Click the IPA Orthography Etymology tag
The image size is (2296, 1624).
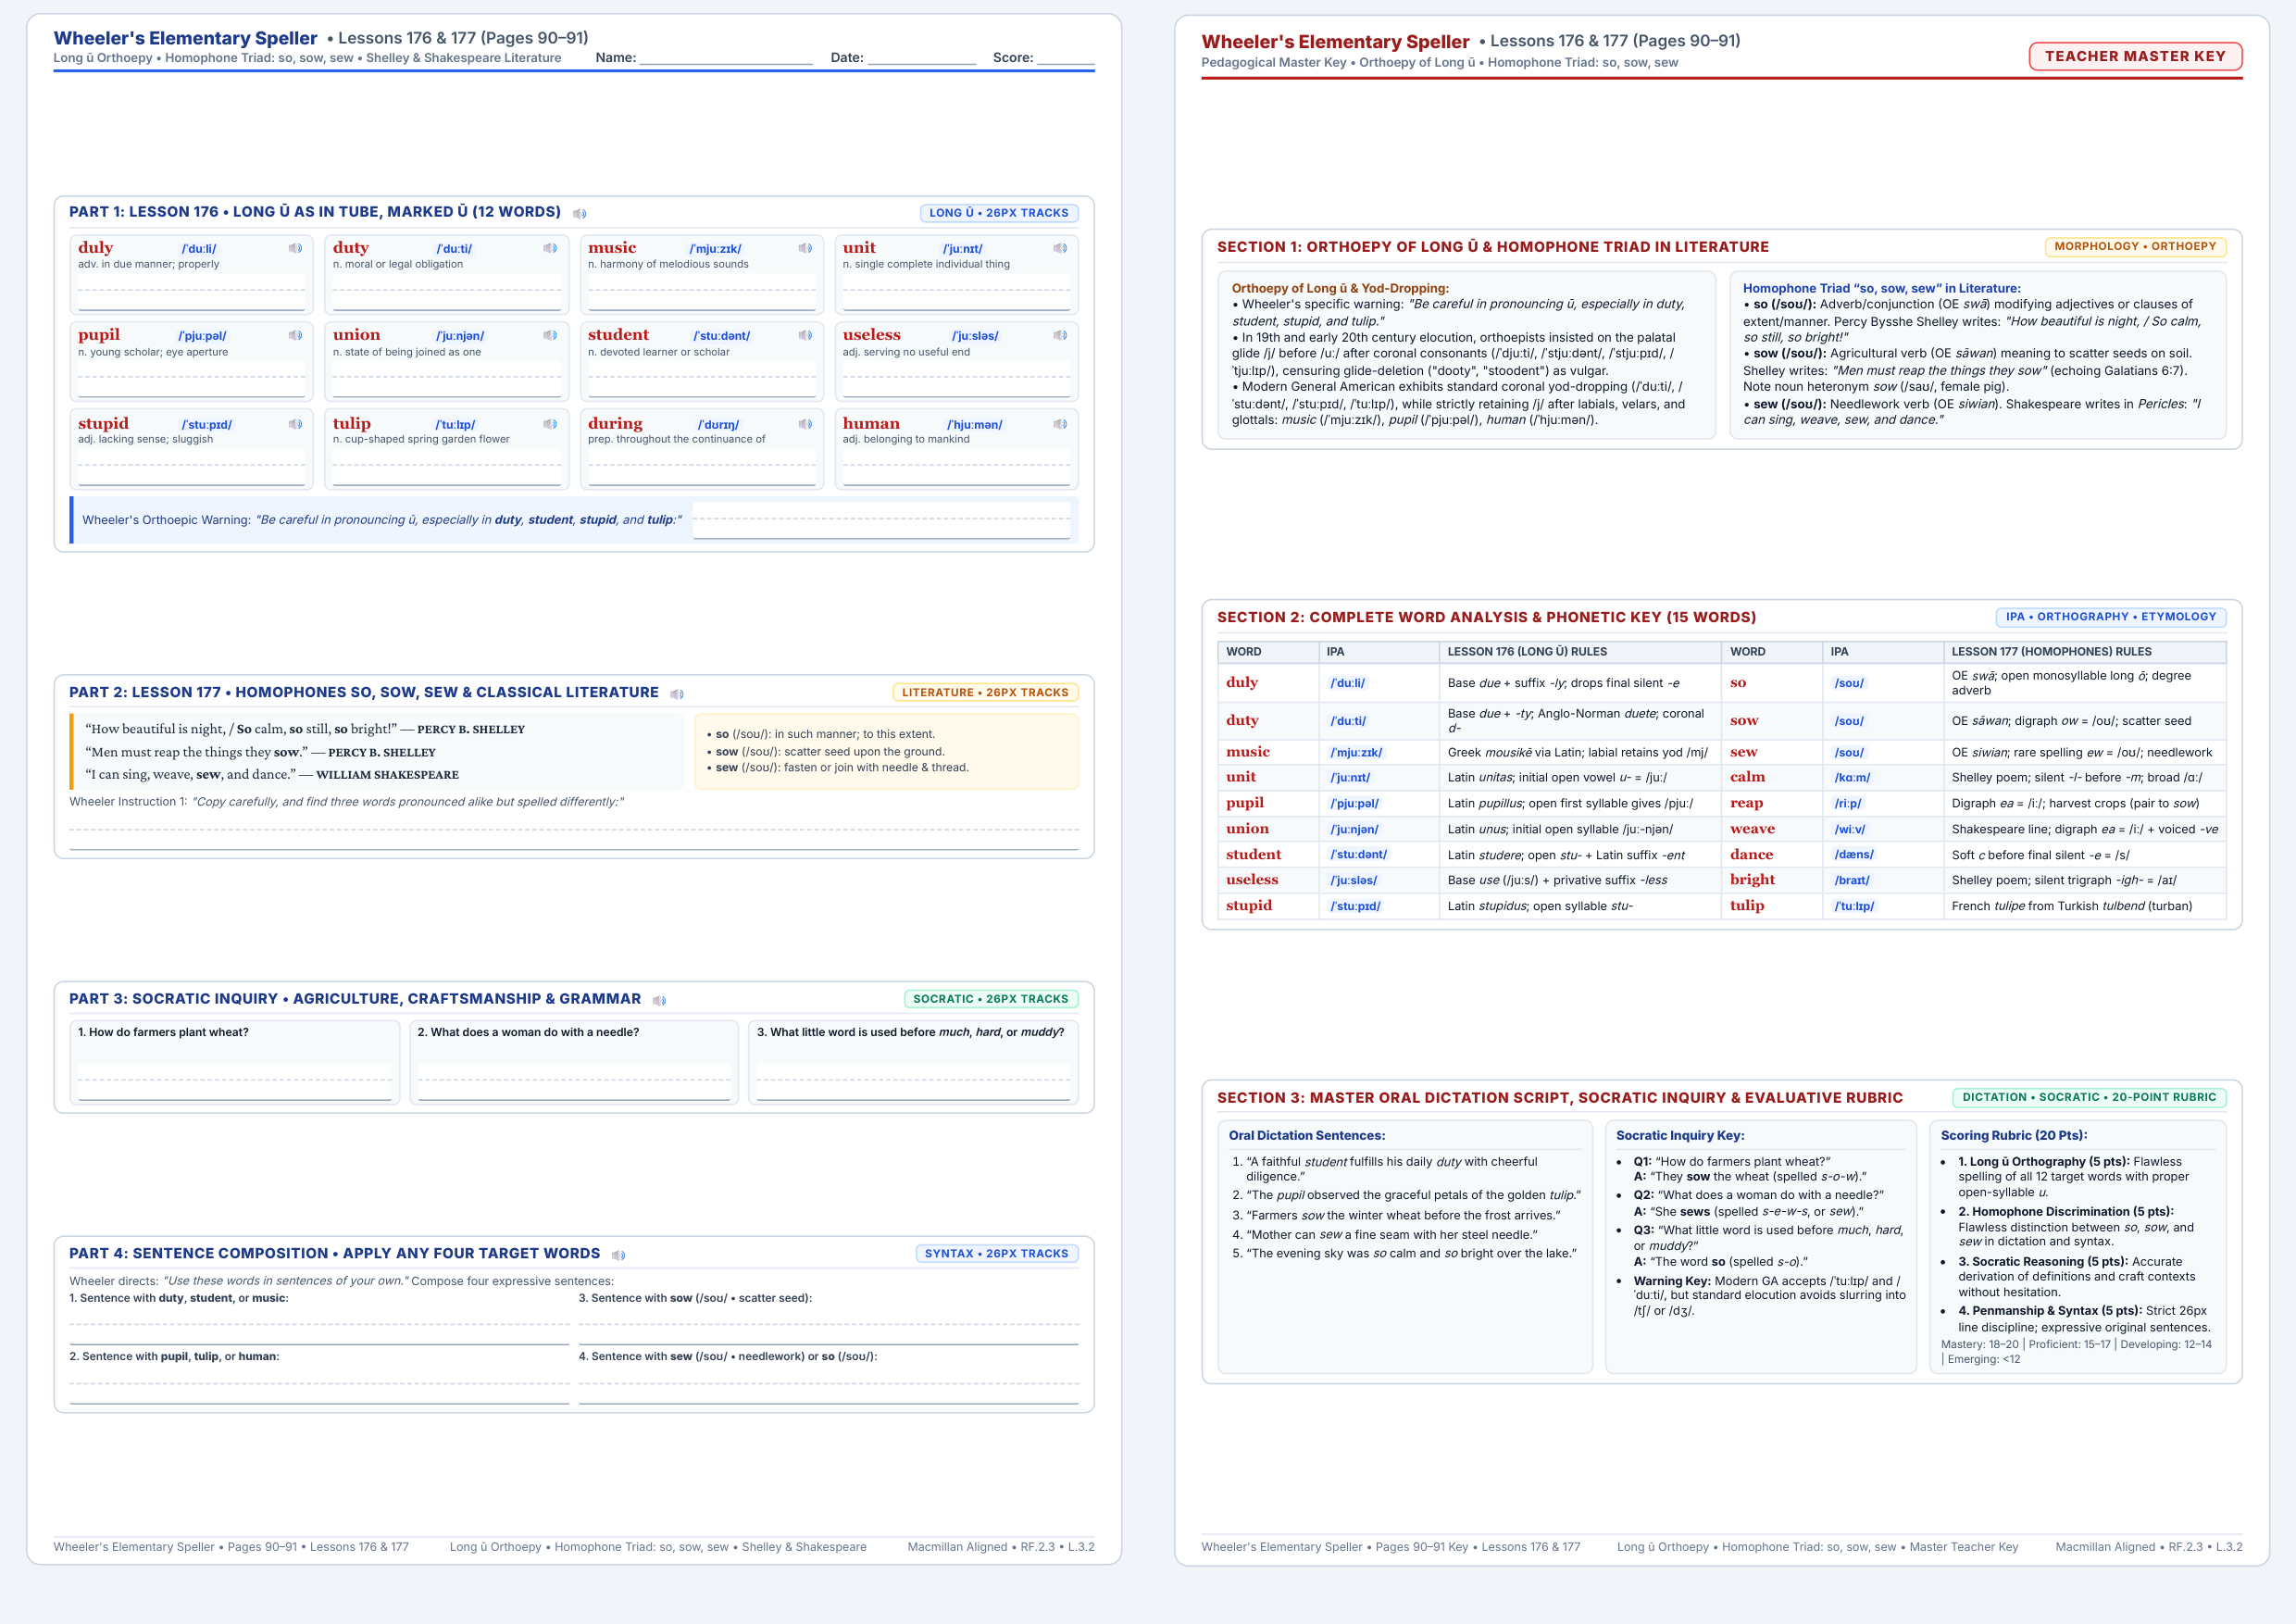[2110, 617]
